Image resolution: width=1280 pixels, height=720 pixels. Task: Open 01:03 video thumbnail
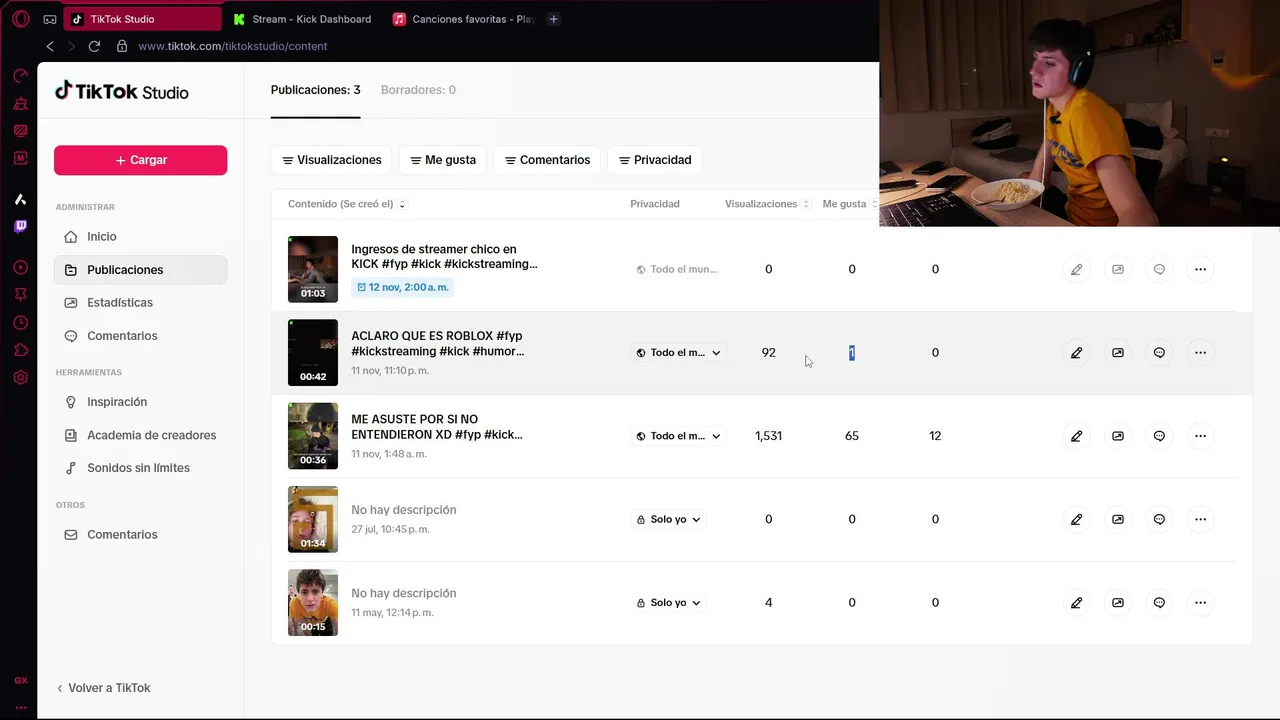[313, 269]
